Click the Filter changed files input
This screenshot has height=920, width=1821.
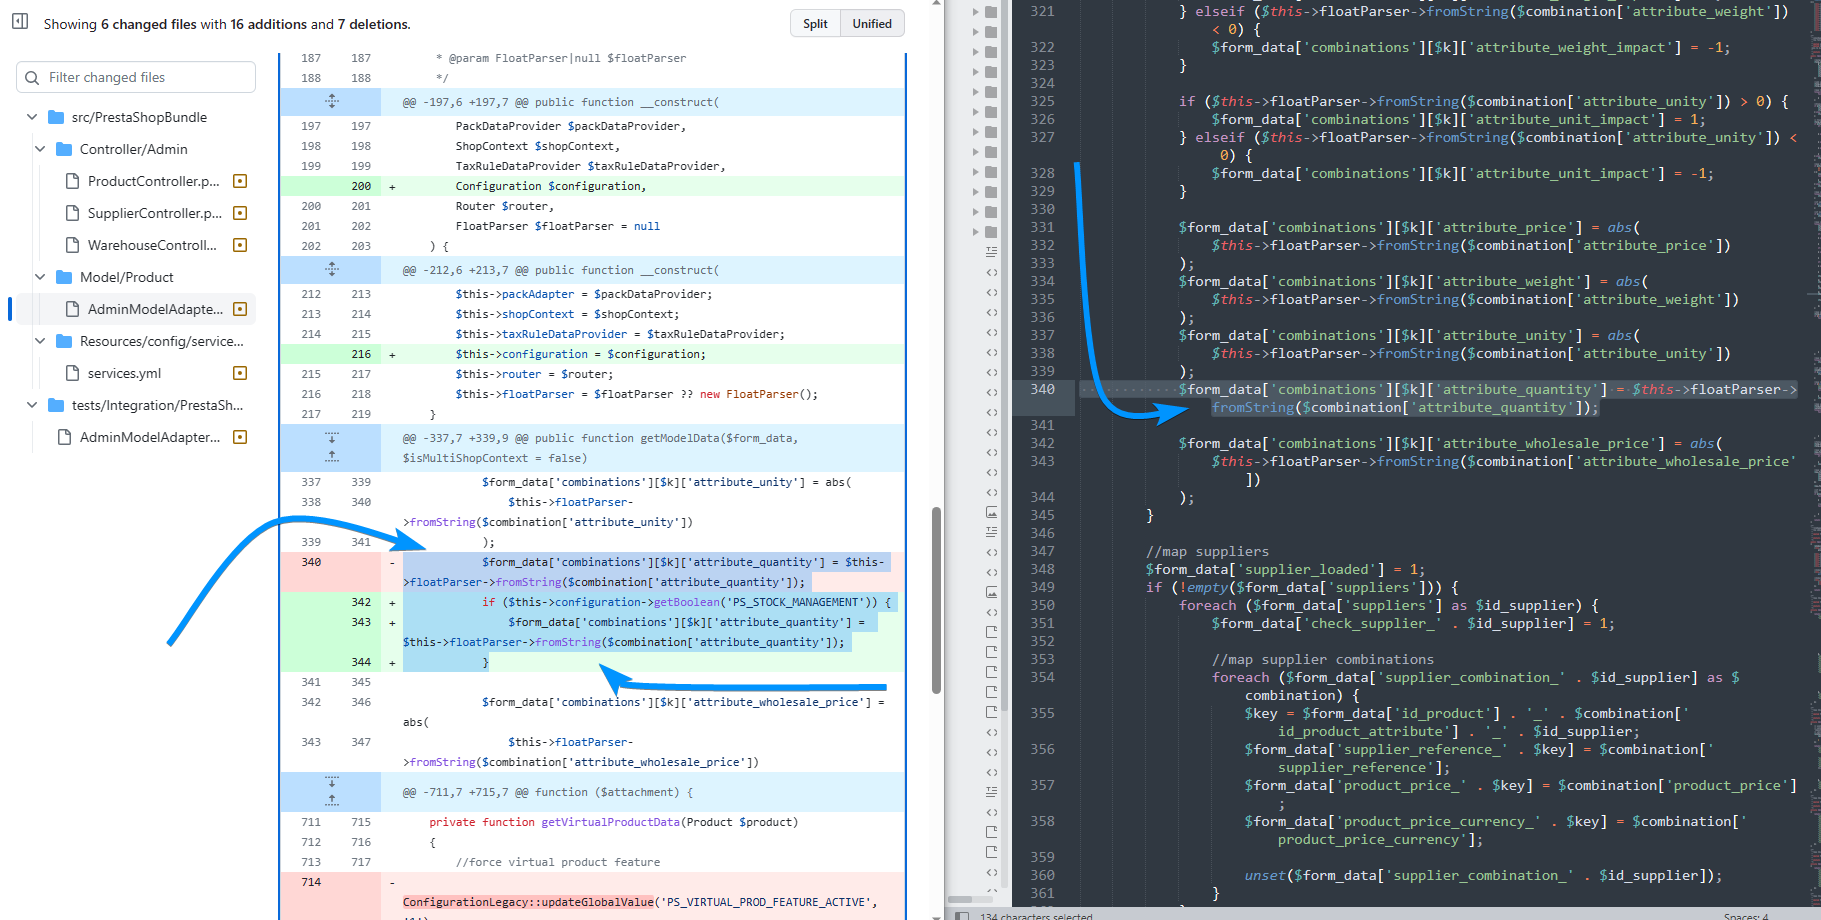[x=136, y=77]
